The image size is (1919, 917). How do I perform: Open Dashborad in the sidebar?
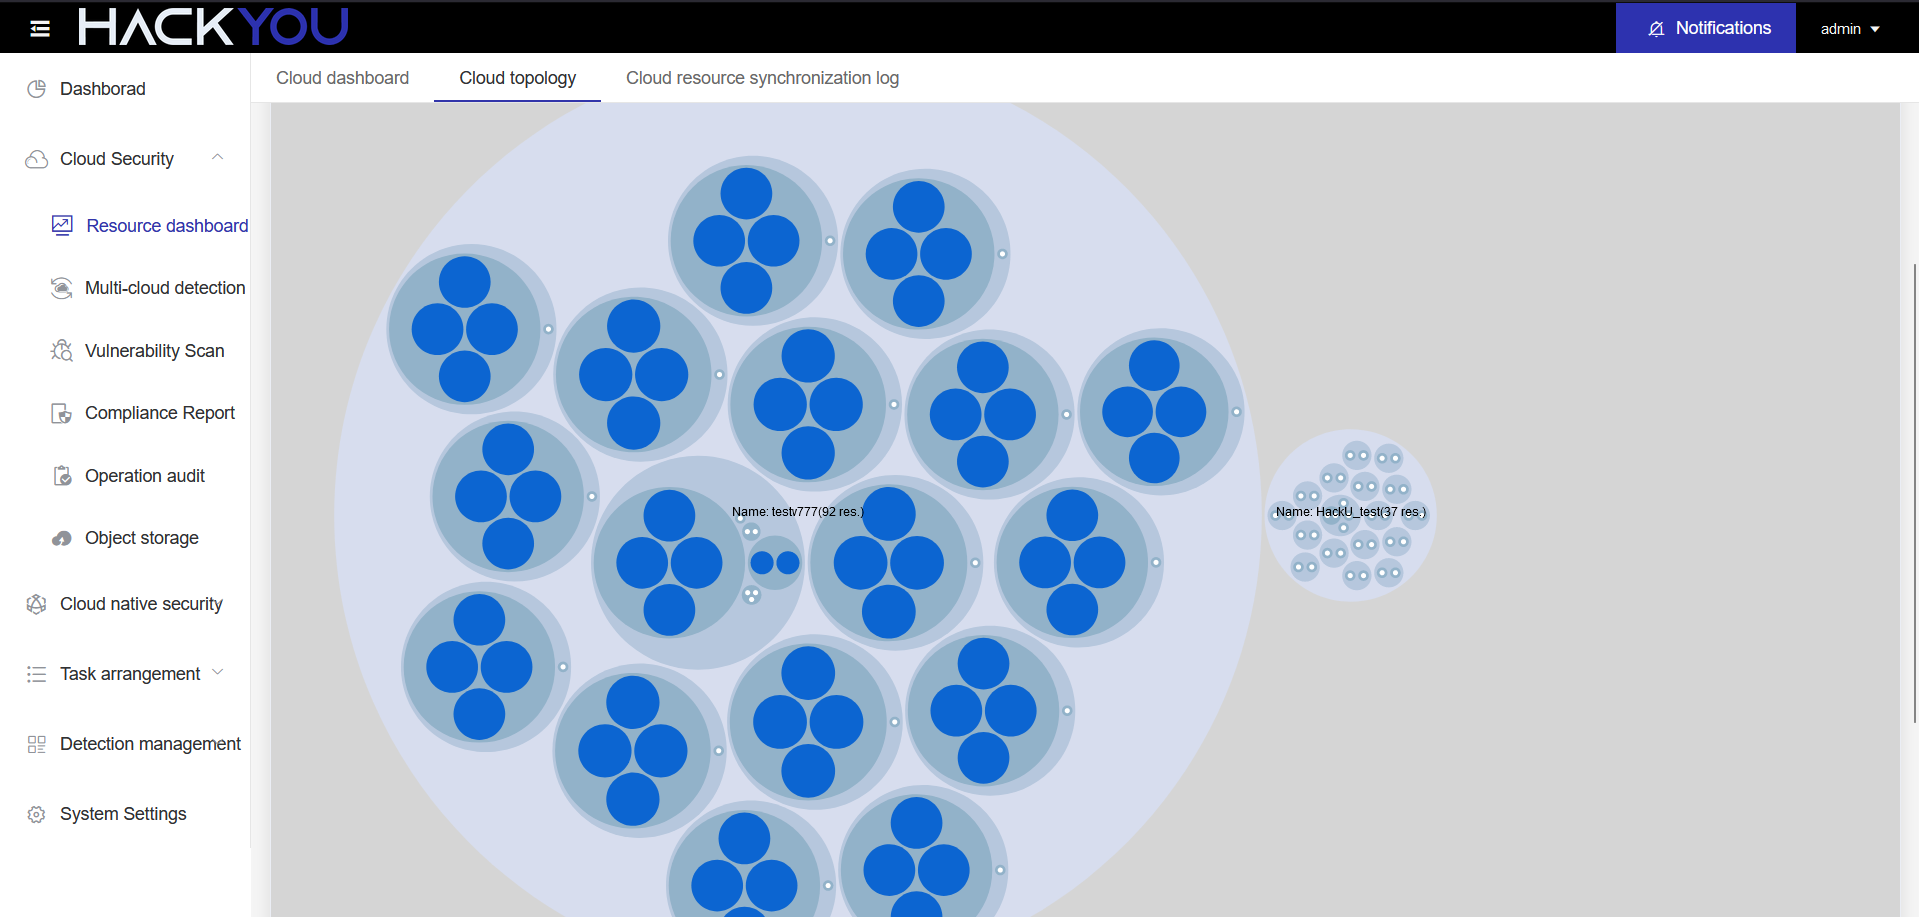103,89
